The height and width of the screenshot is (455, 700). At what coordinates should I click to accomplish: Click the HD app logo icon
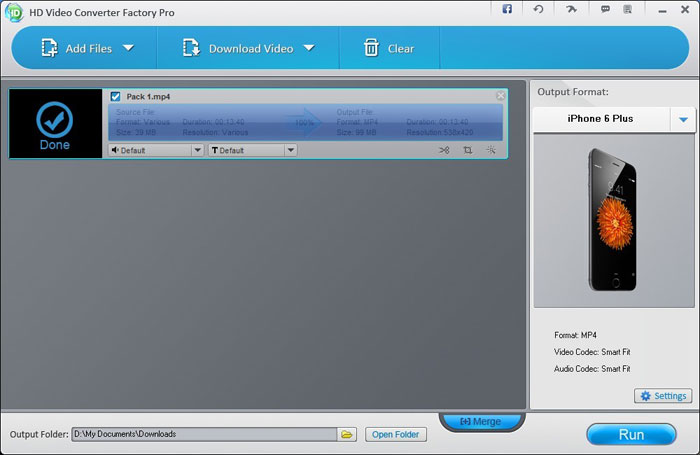[14, 12]
